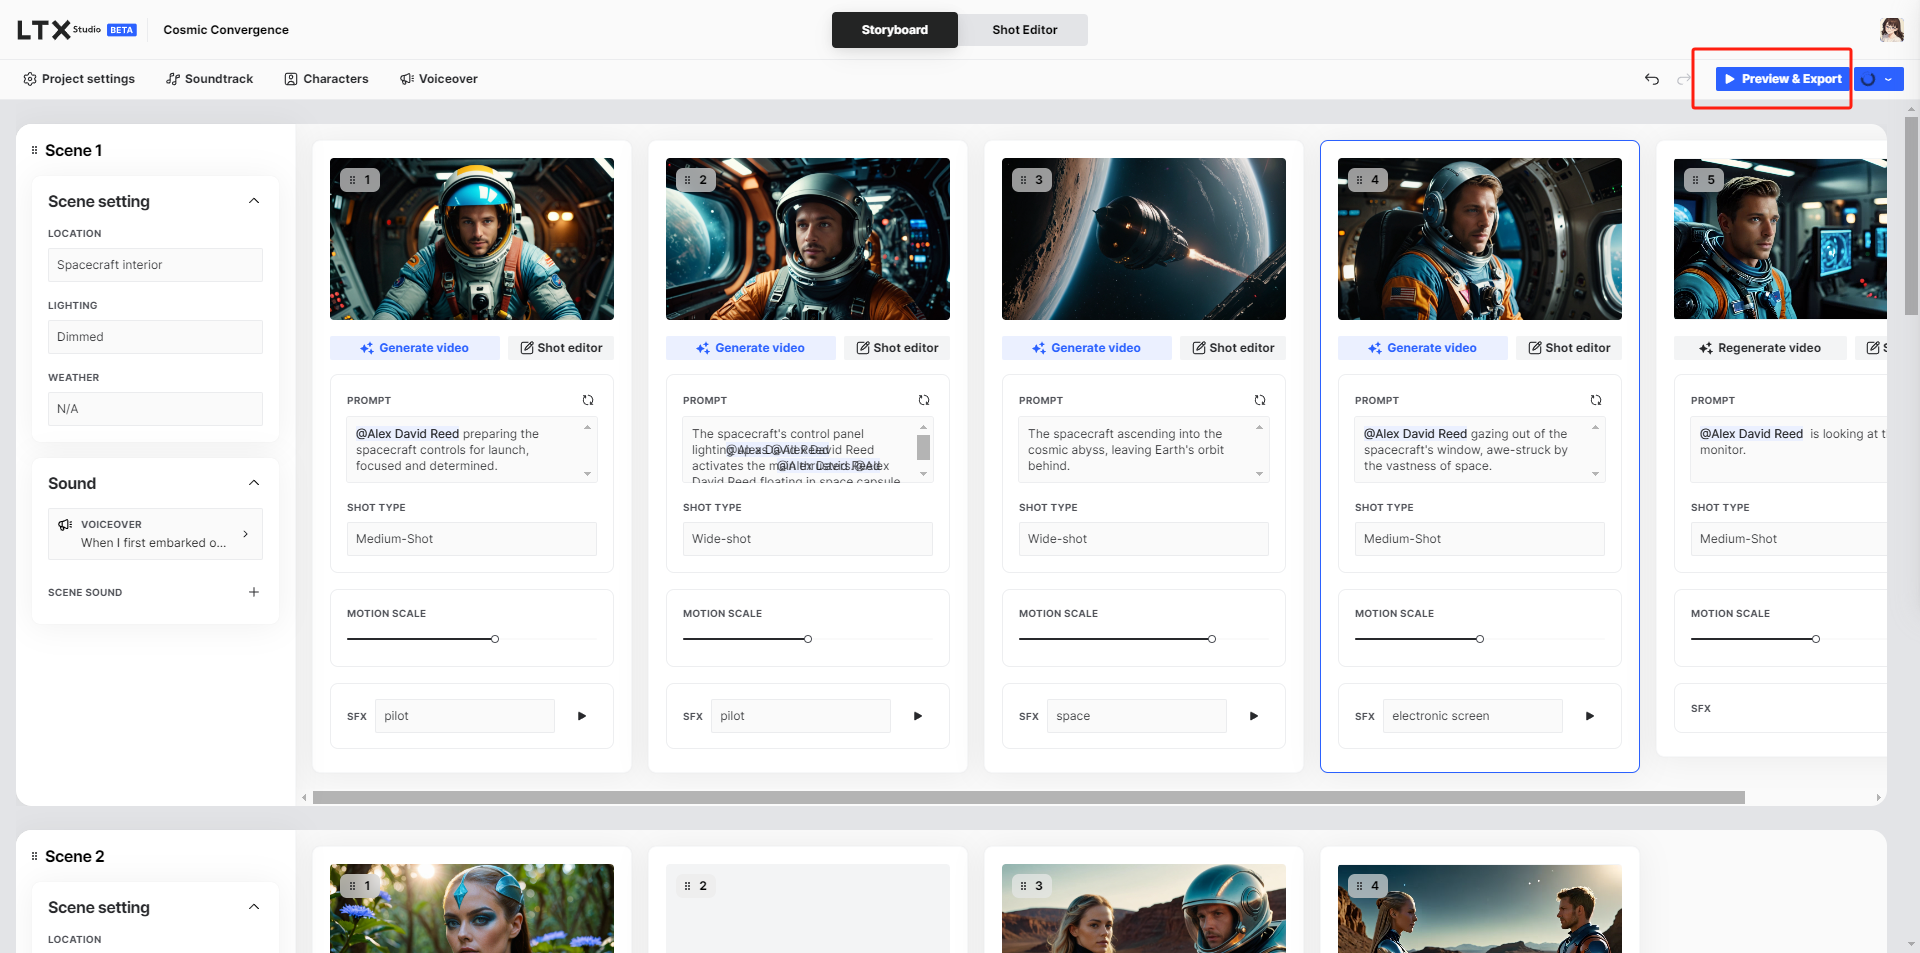The width and height of the screenshot is (1920, 953).
Task: Generate video for shot 1
Action: point(415,348)
